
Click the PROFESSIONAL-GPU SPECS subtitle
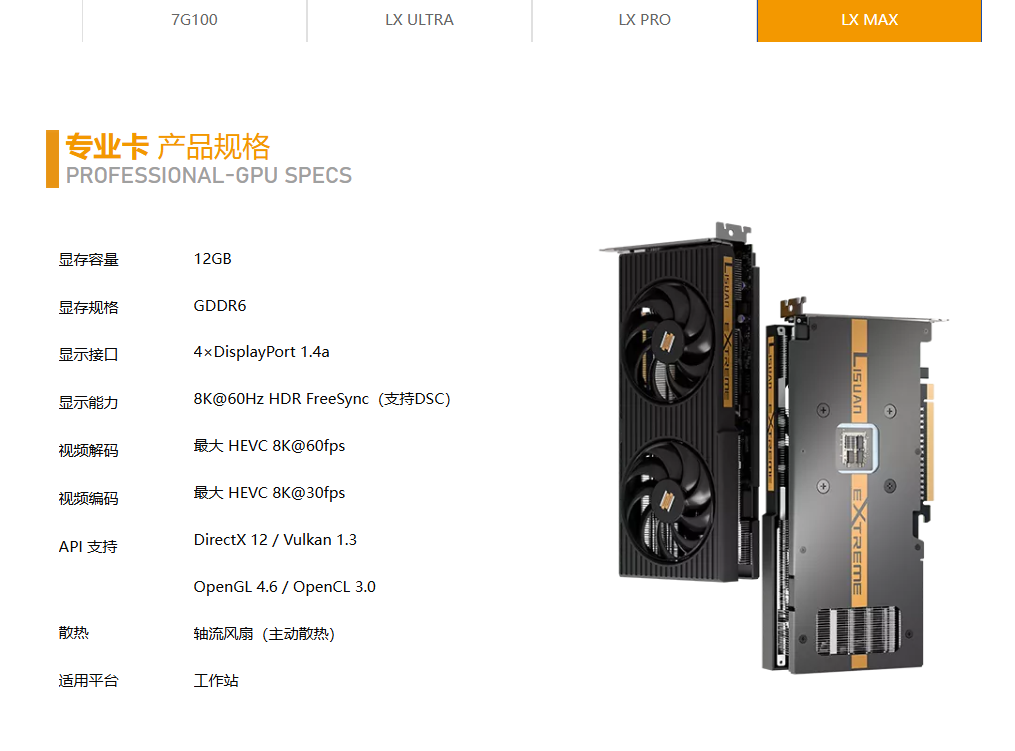point(208,175)
